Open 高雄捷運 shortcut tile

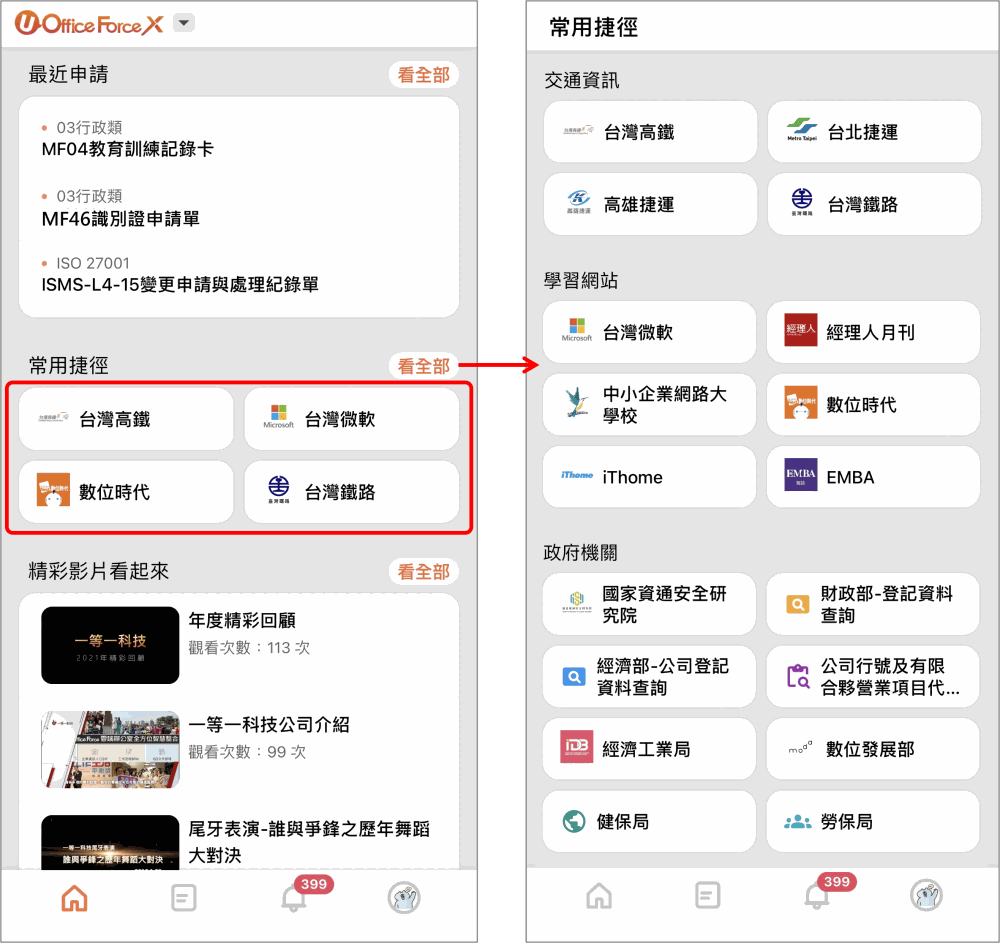tap(650, 205)
